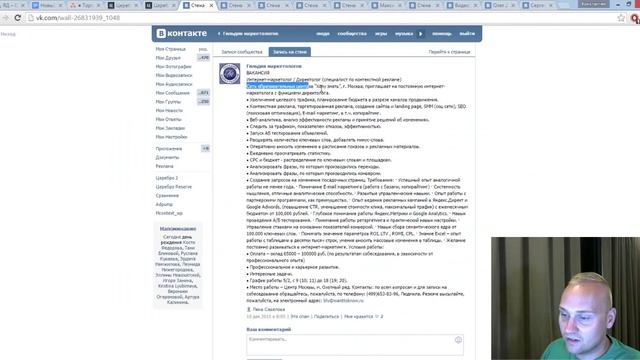This screenshot has height=360, width=640.
Task: Open 'Мои Видеозаписи' in left sidebar
Action: [x=174, y=76]
